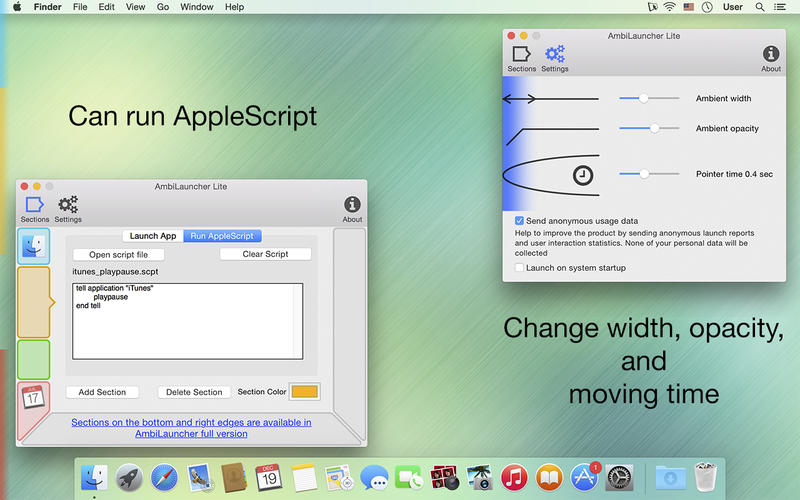
Task: Switch to the Launch App tab
Action: click(x=153, y=236)
